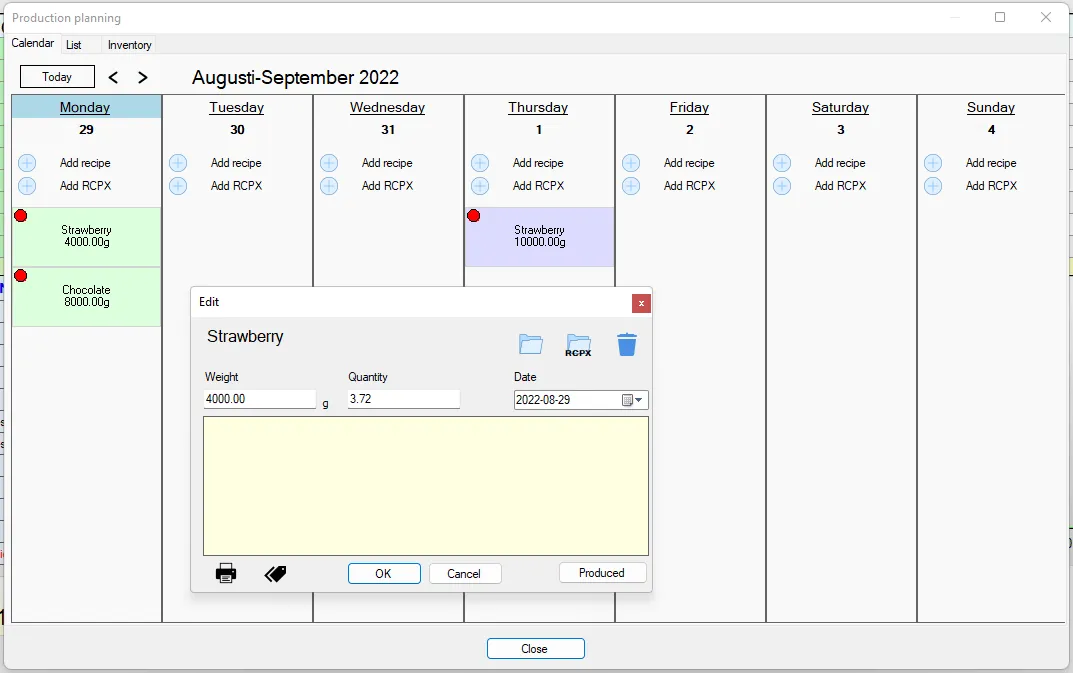Click red status dot on Thursday Strawberry entry
Viewport: 1073px width, 673px height.
pos(474,216)
